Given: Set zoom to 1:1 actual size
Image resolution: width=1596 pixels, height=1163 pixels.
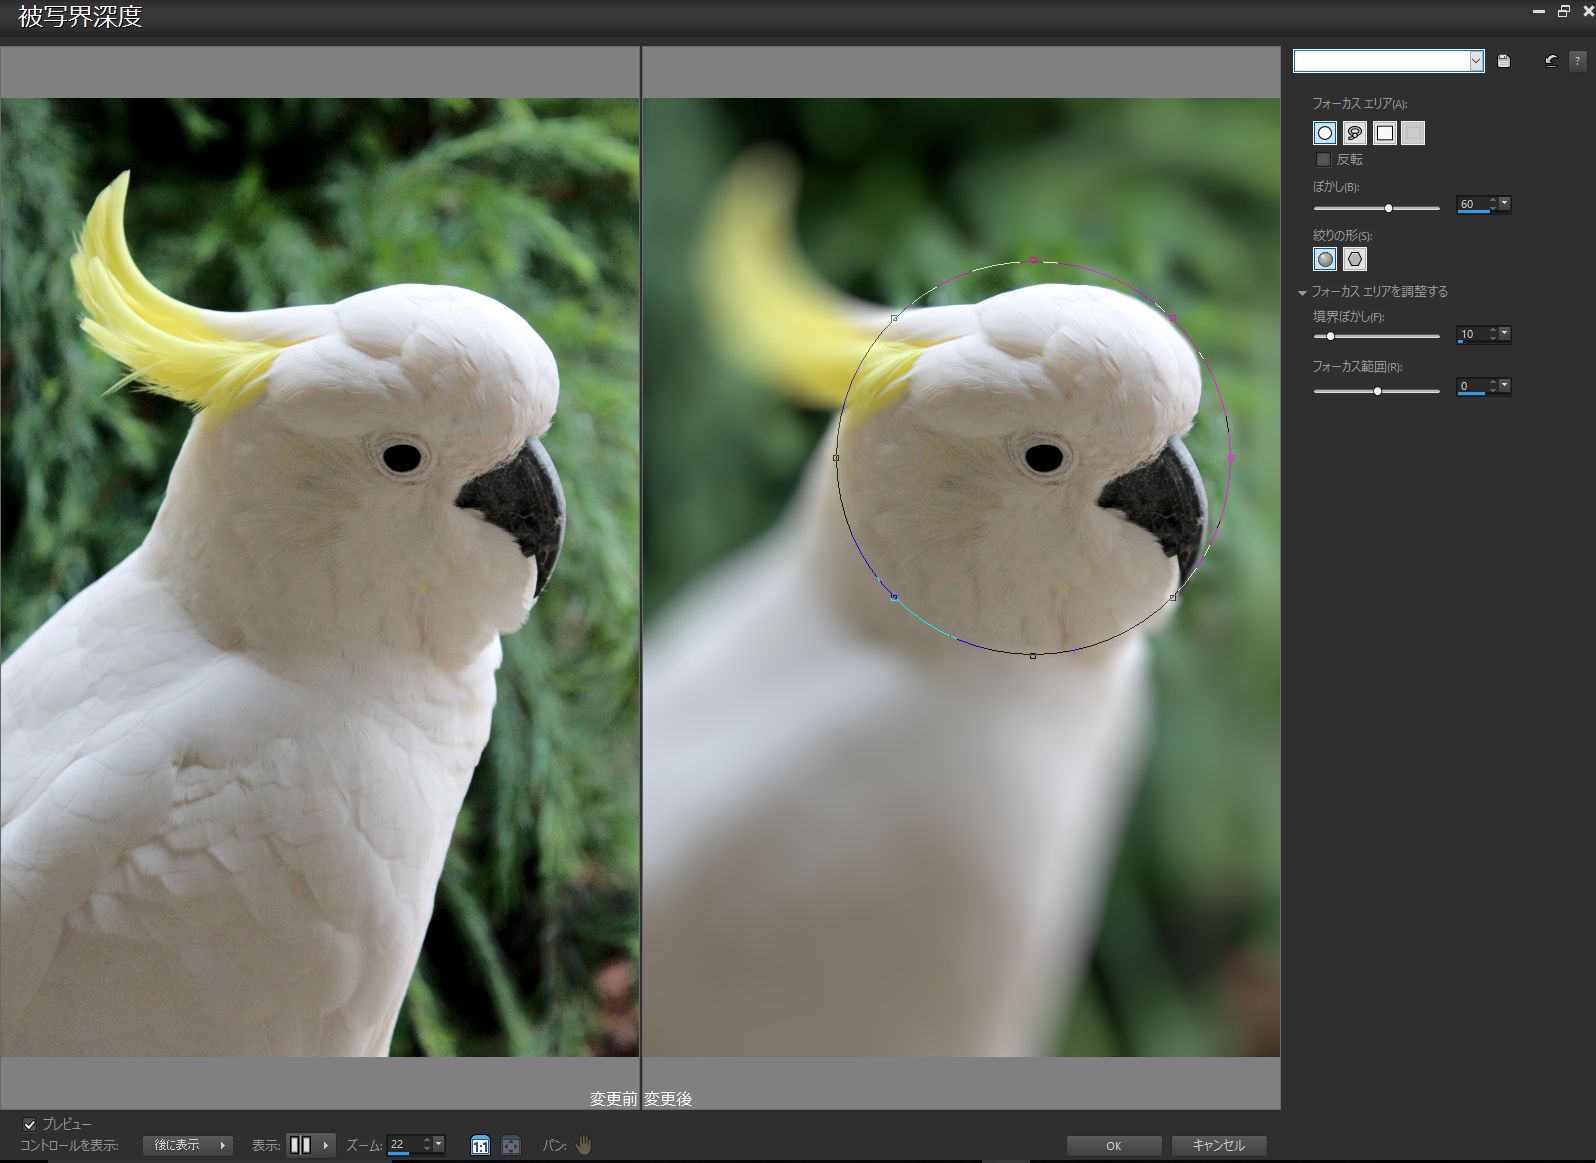Looking at the screenshot, I should point(480,1146).
